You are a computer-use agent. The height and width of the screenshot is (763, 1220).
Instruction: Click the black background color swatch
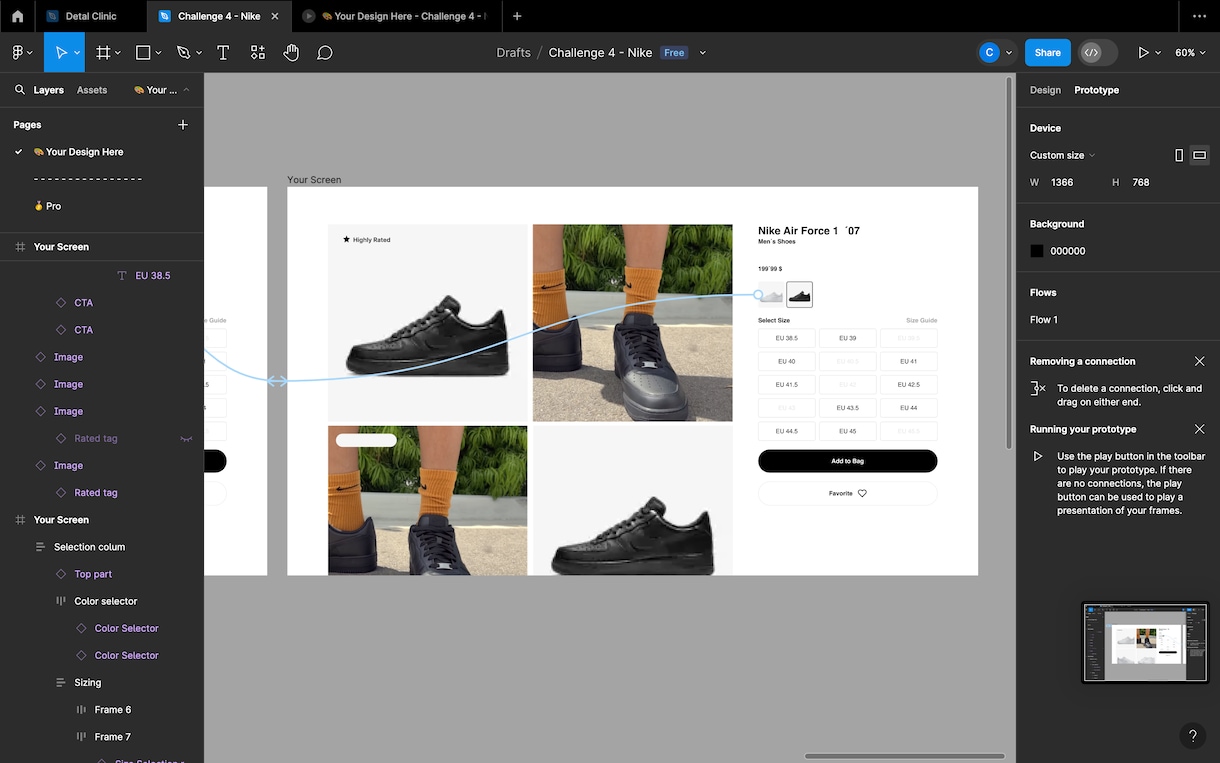[x=1037, y=251]
